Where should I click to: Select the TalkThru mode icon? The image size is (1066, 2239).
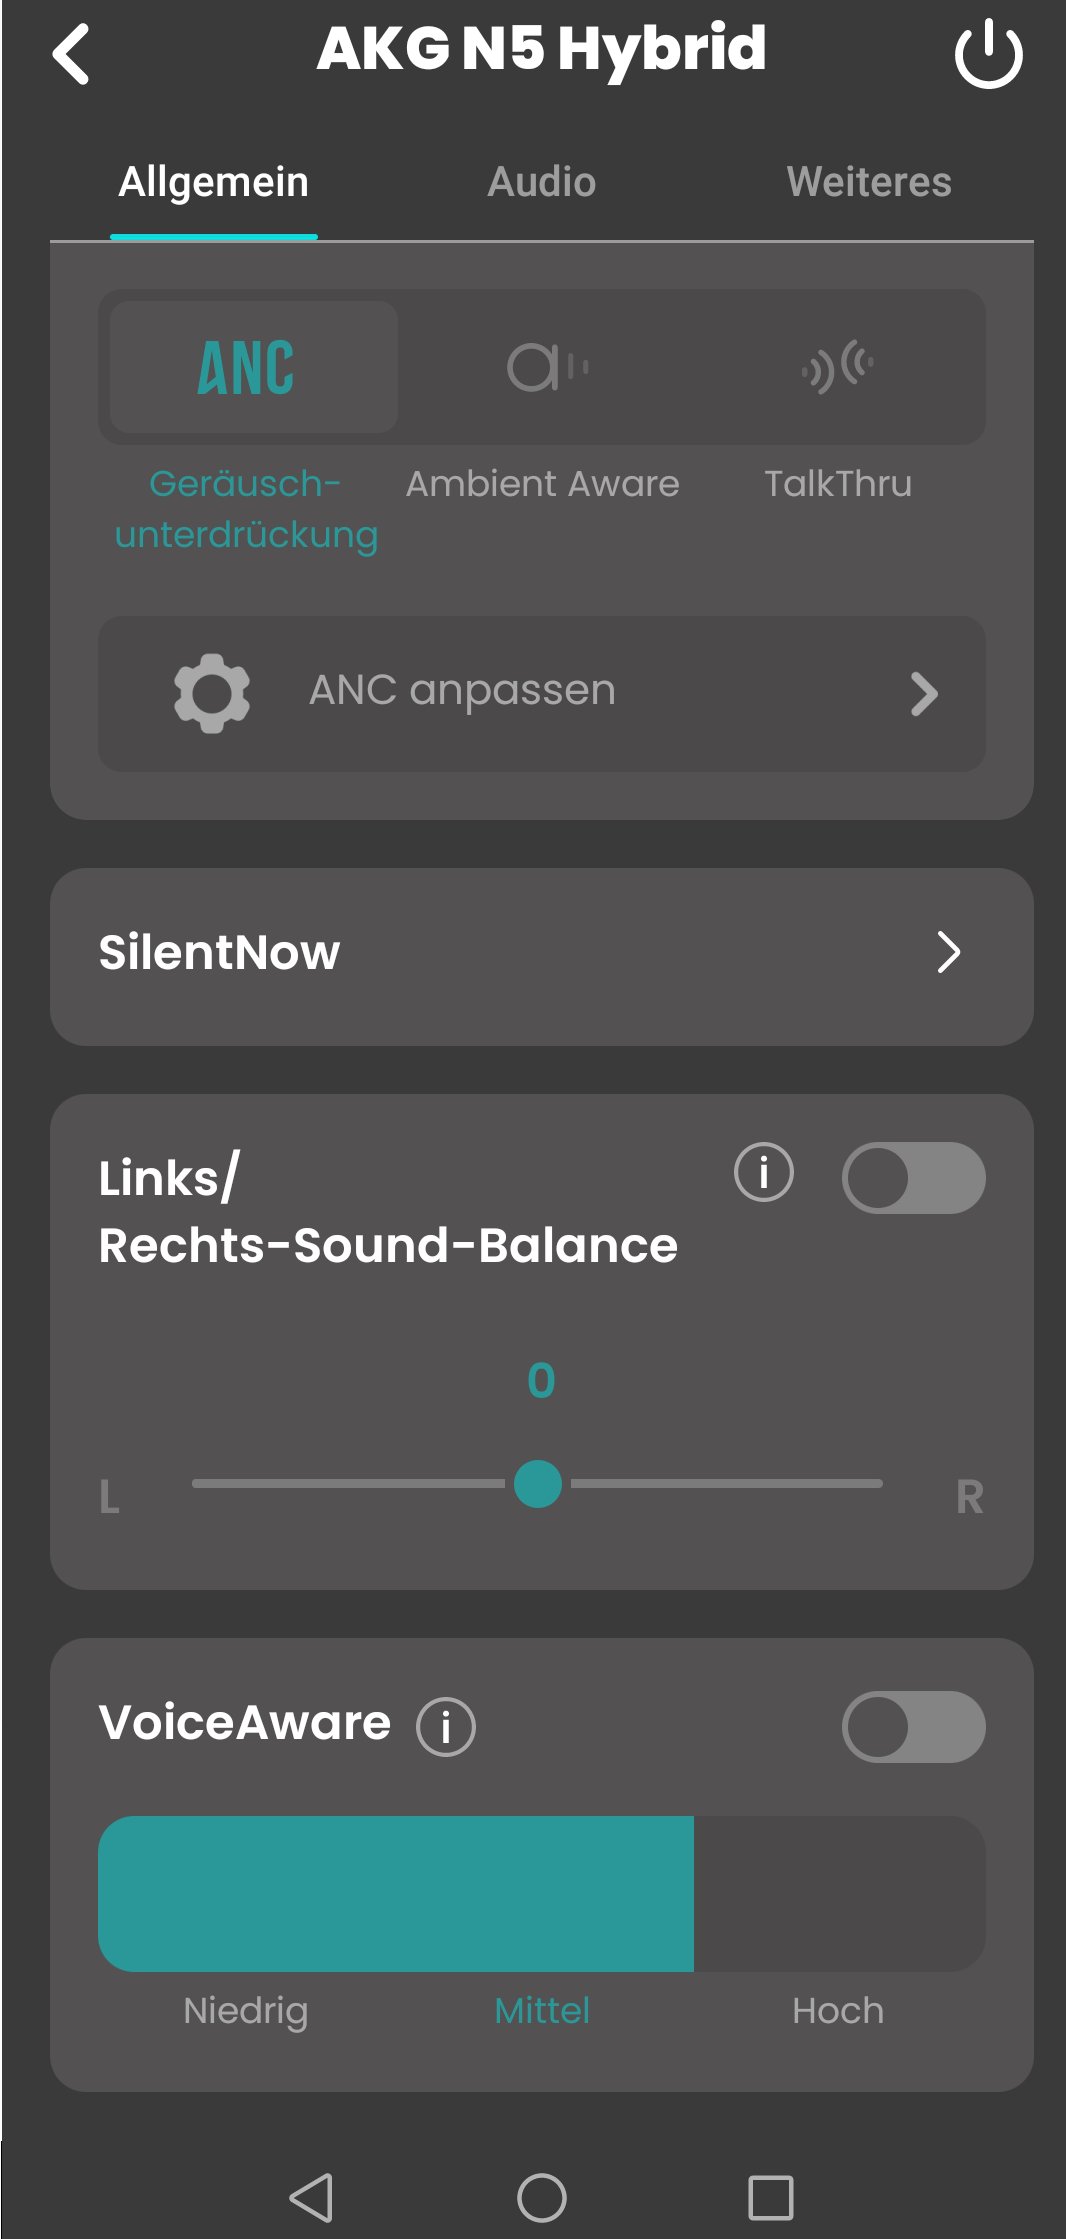[838, 367]
